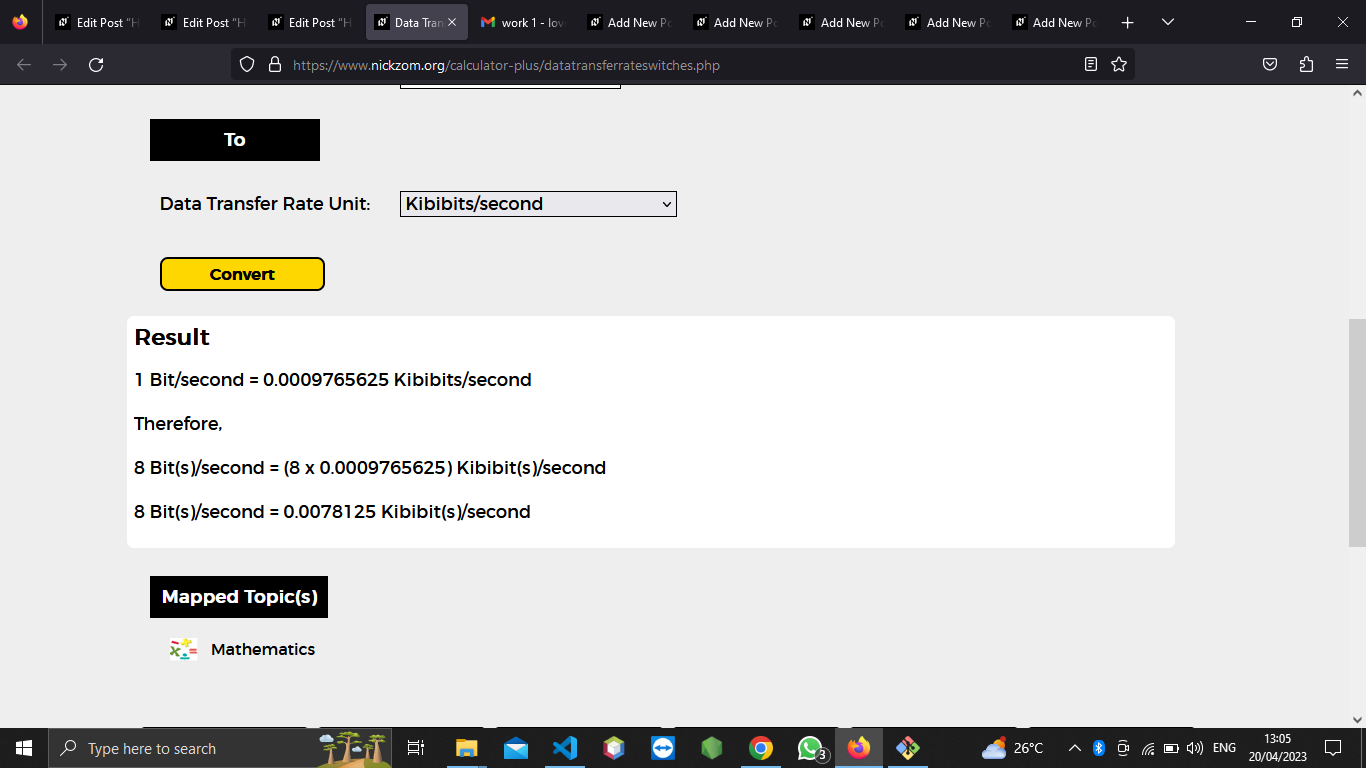
Task: Open WhatsApp from the taskbar
Action: click(x=810, y=748)
